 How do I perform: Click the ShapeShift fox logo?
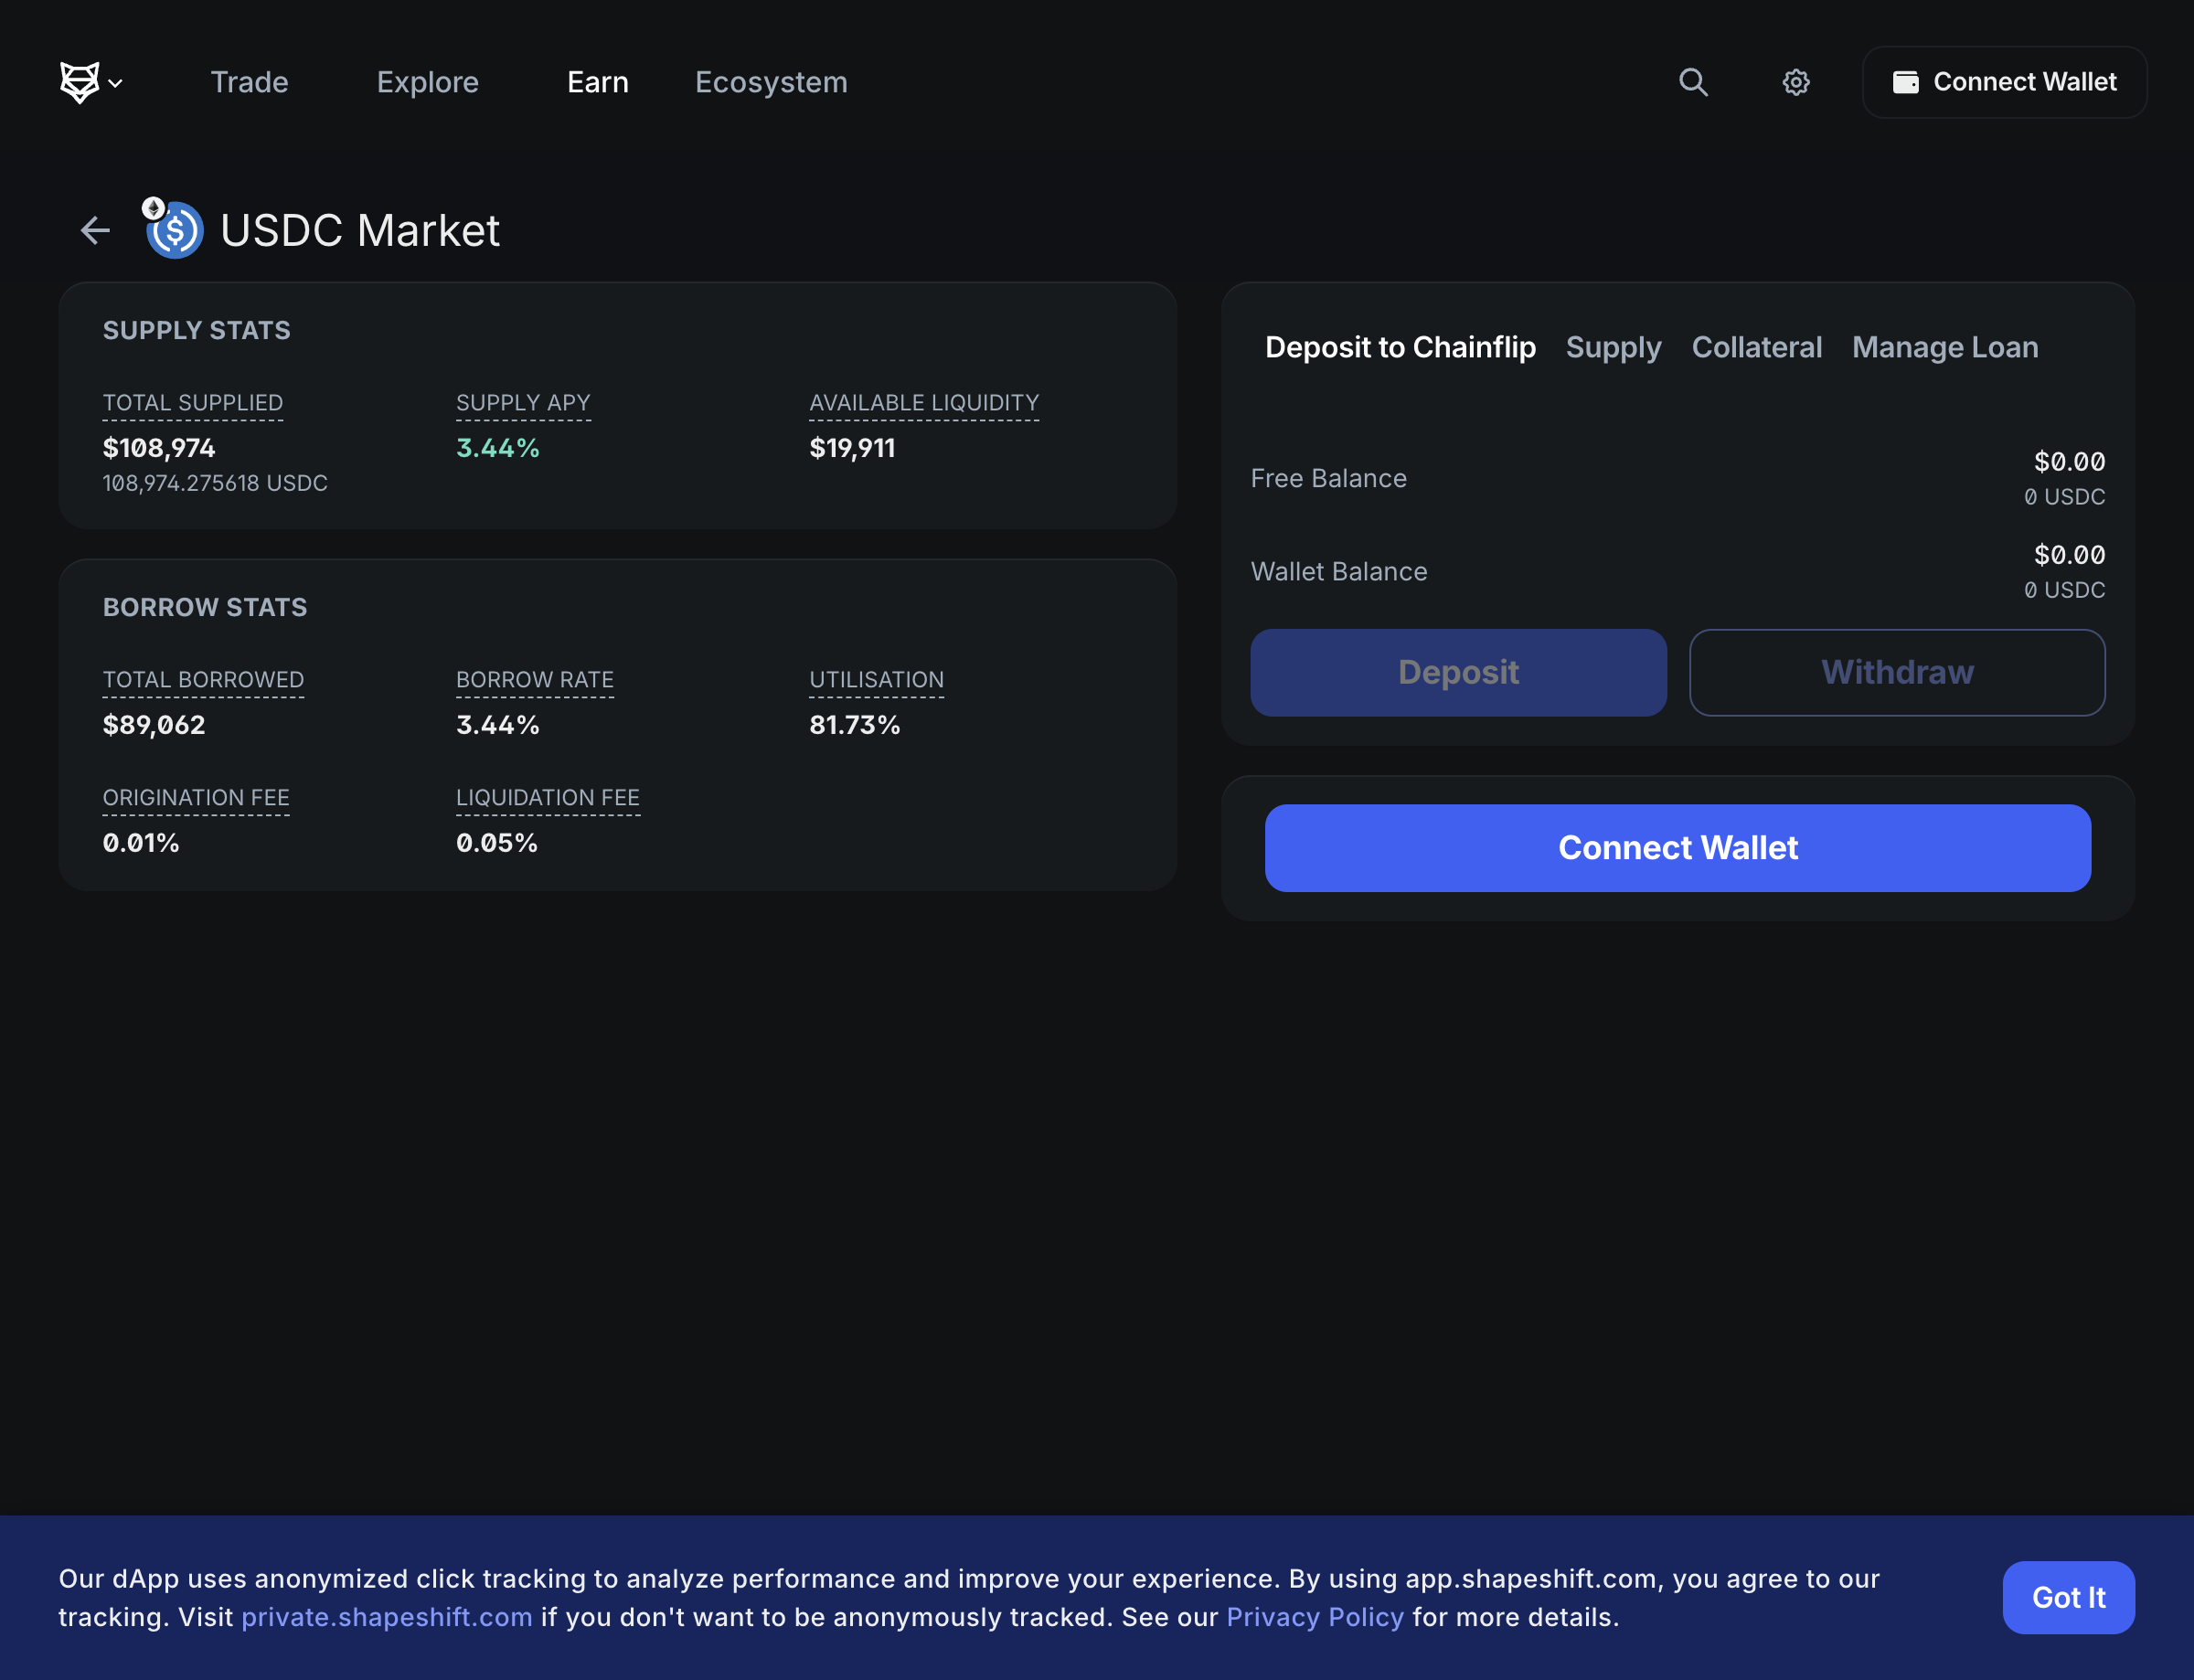[x=79, y=82]
